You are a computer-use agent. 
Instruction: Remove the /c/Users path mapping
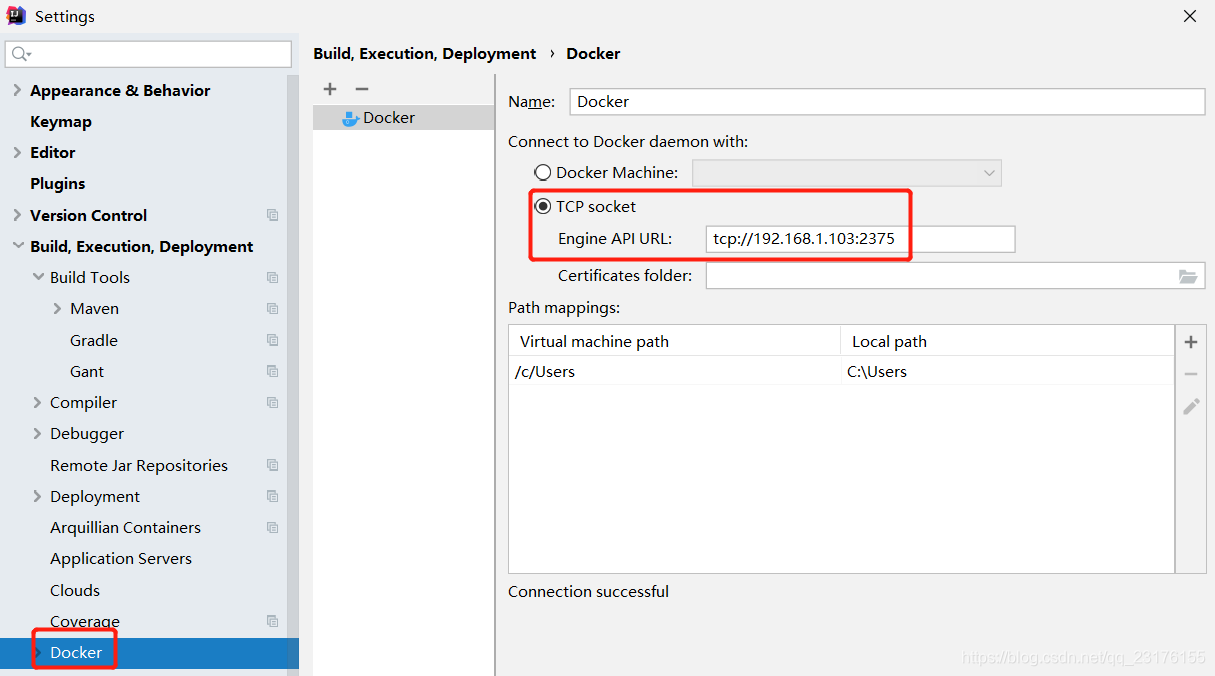(1190, 374)
